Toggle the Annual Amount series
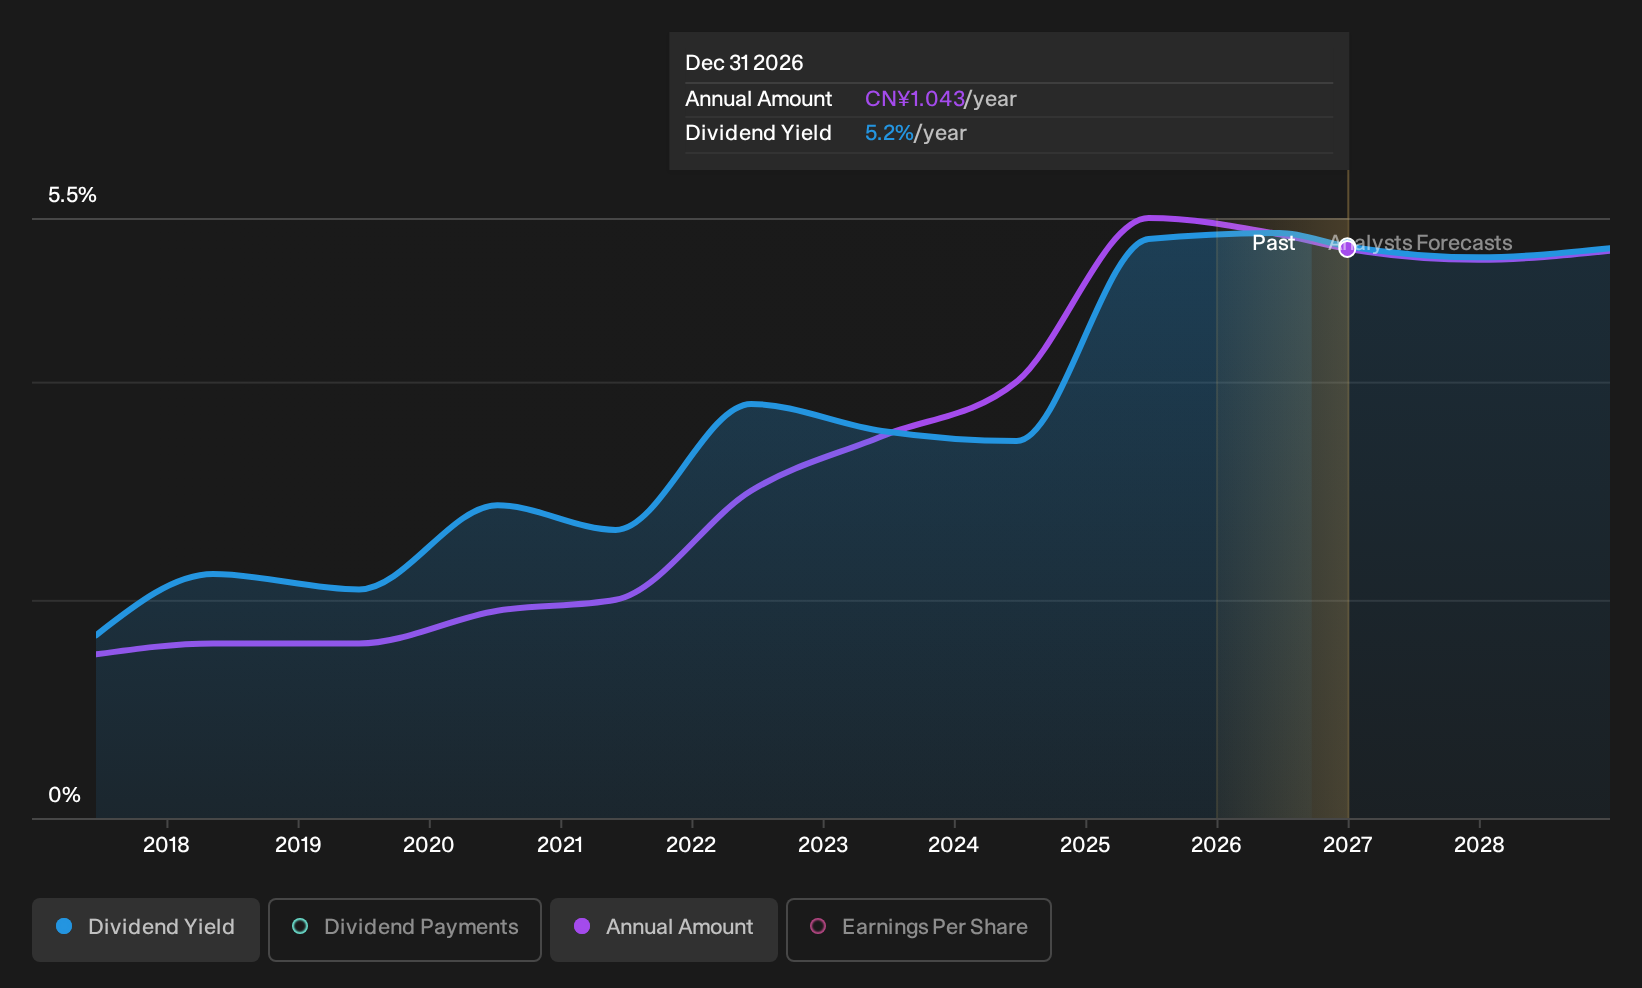This screenshot has width=1642, height=988. pyautogui.click(x=664, y=929)
